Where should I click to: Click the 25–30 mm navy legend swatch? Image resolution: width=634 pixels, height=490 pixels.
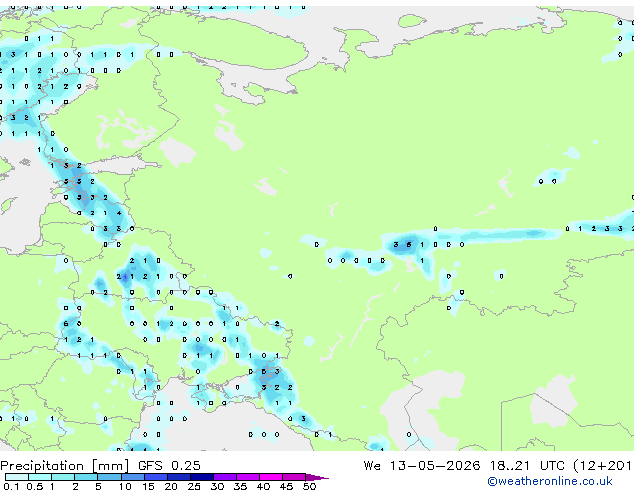202,477
